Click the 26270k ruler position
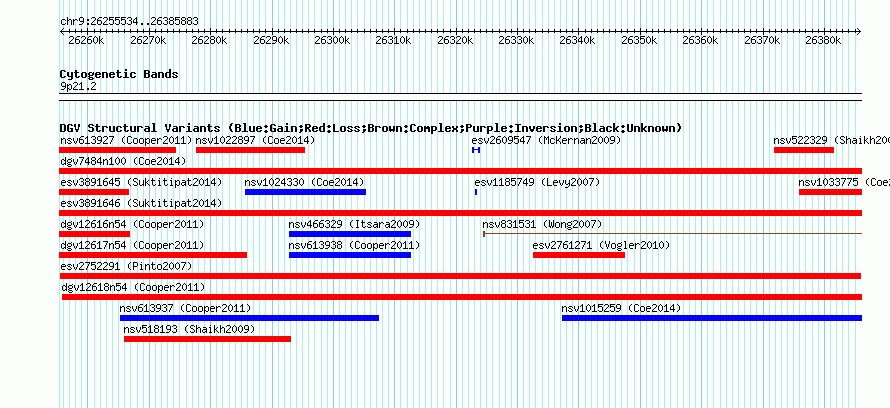Viewport: 890px width, 408px height. [148, 40]
